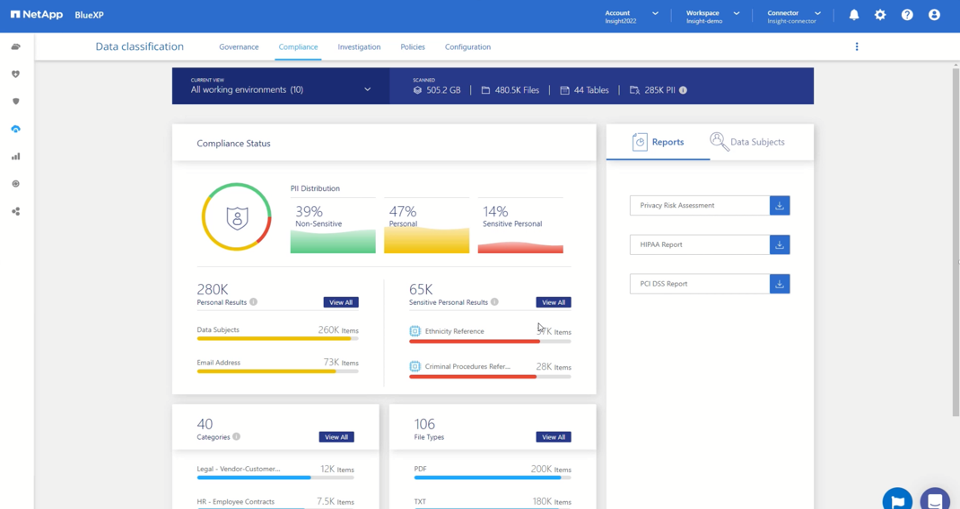Click View All for Personal Results
The image size is (960, 509).
(x=341, y=303)
